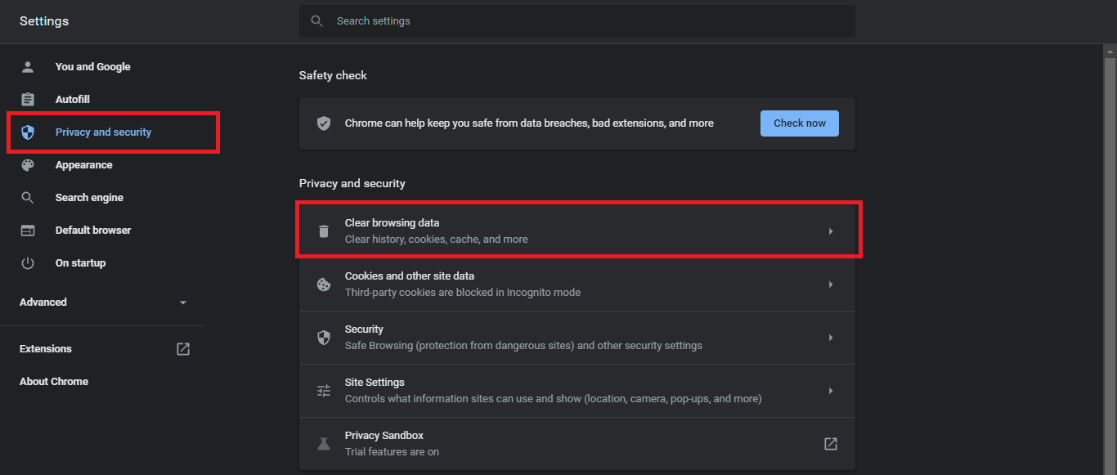Image resolution: width=1117 pixels, height=475 pixels.
Task: Open Clear browsing data chevron arrow
Action: coord(831,231)
